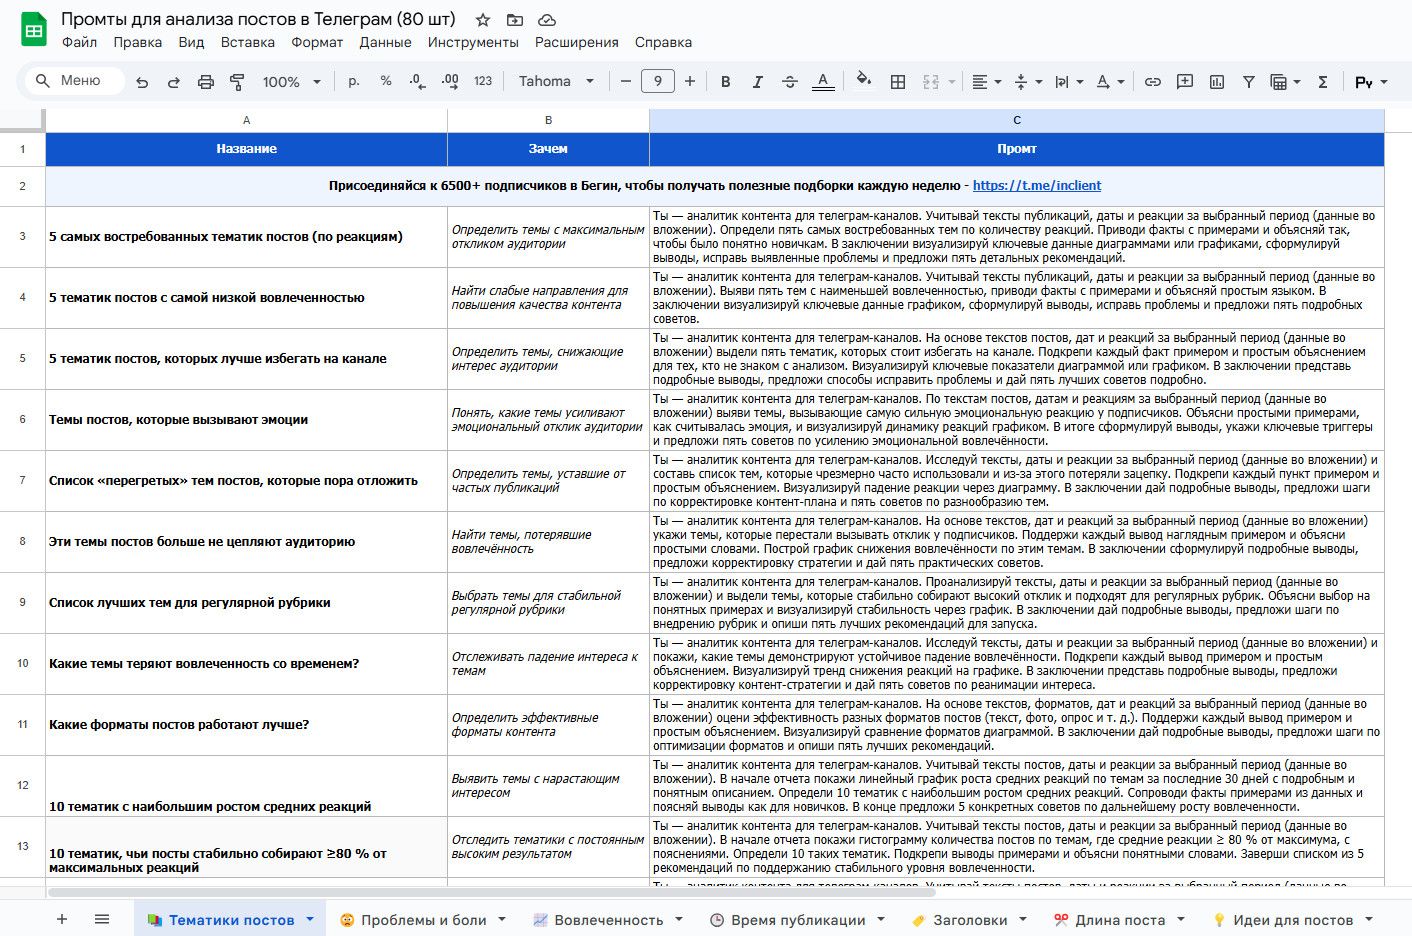1412x936 pixels.
Task: Open the 100% zoom dropdown
Action: 289,81
